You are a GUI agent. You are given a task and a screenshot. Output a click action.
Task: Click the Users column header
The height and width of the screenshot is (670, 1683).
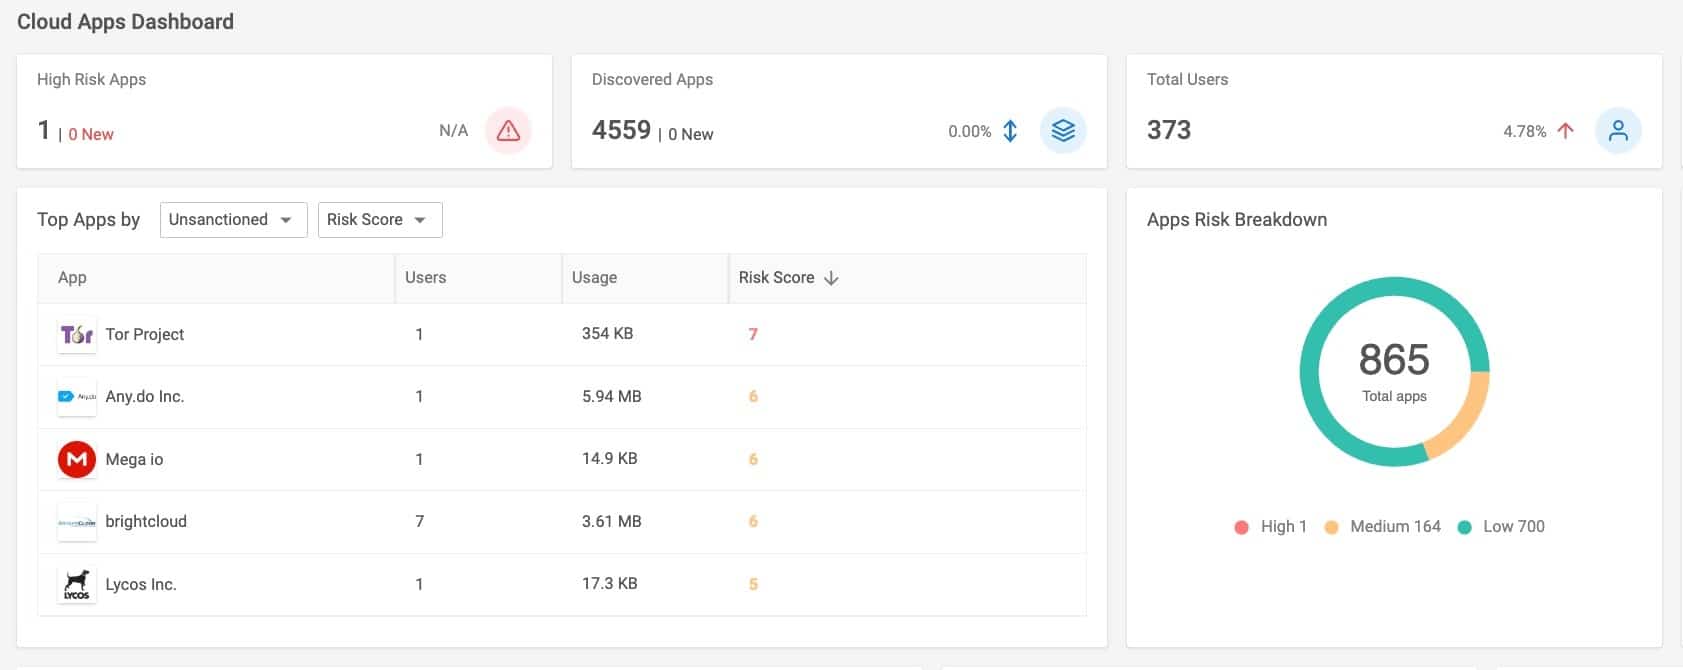[426, 278]
